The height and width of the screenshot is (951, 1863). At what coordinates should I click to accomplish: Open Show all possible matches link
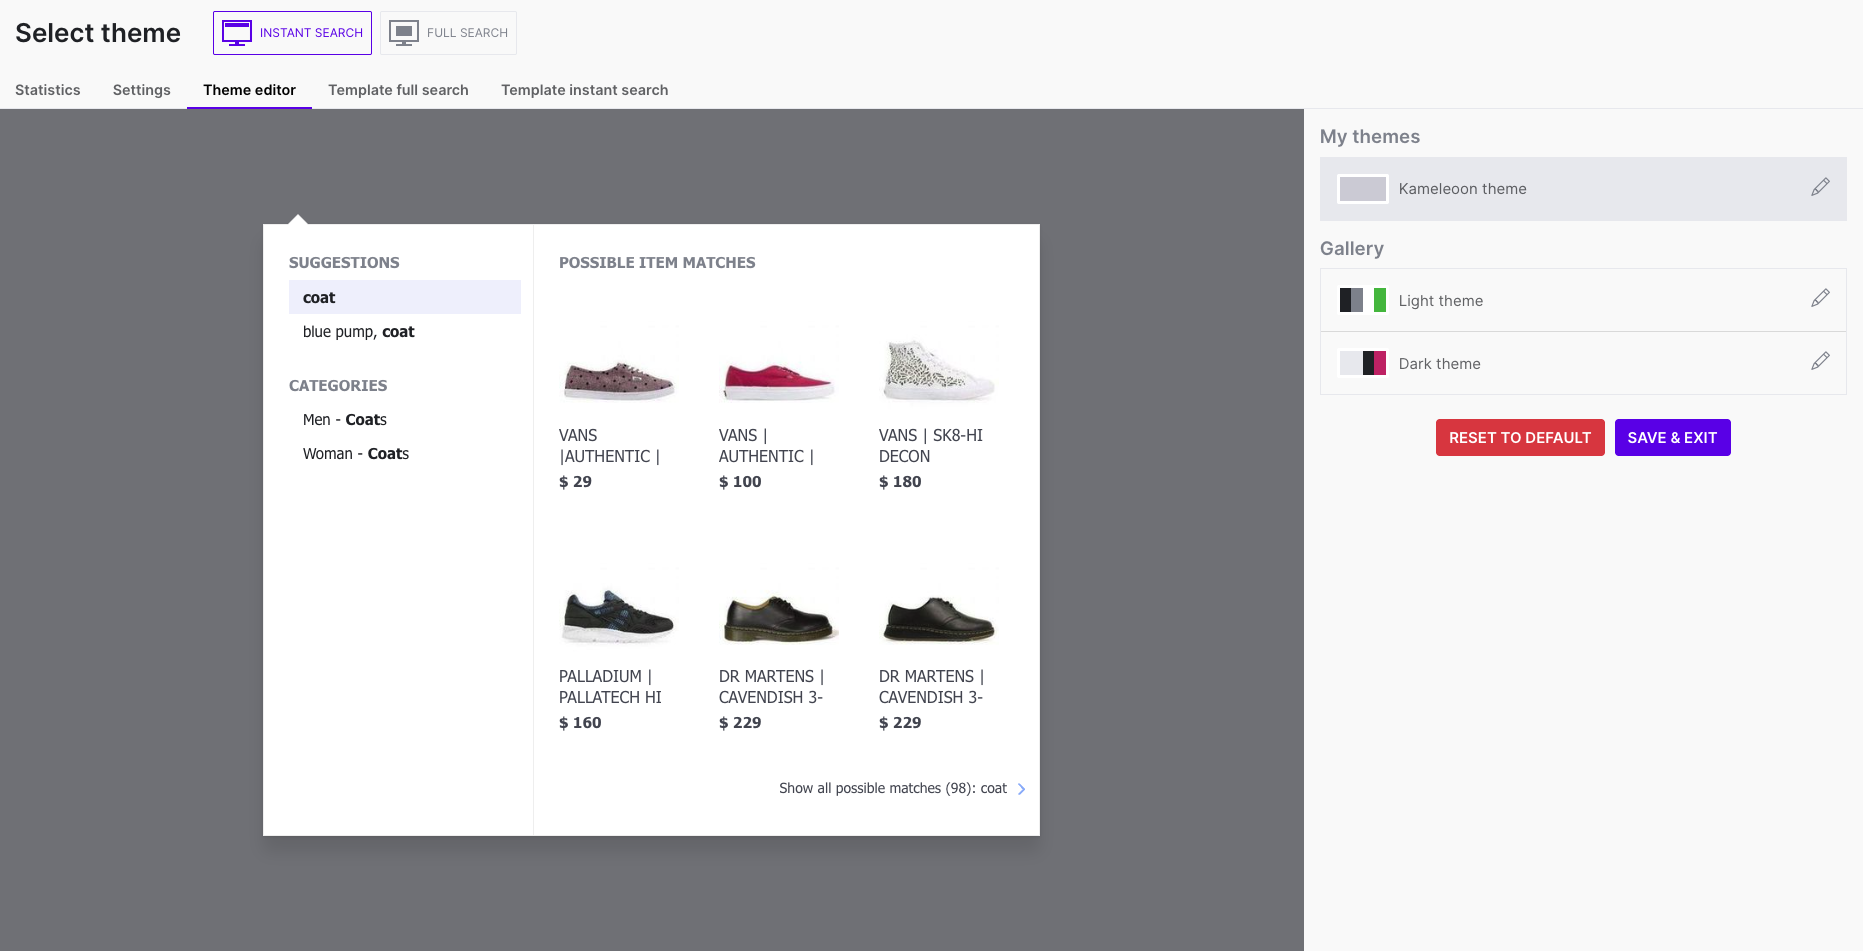click(892, 789)
